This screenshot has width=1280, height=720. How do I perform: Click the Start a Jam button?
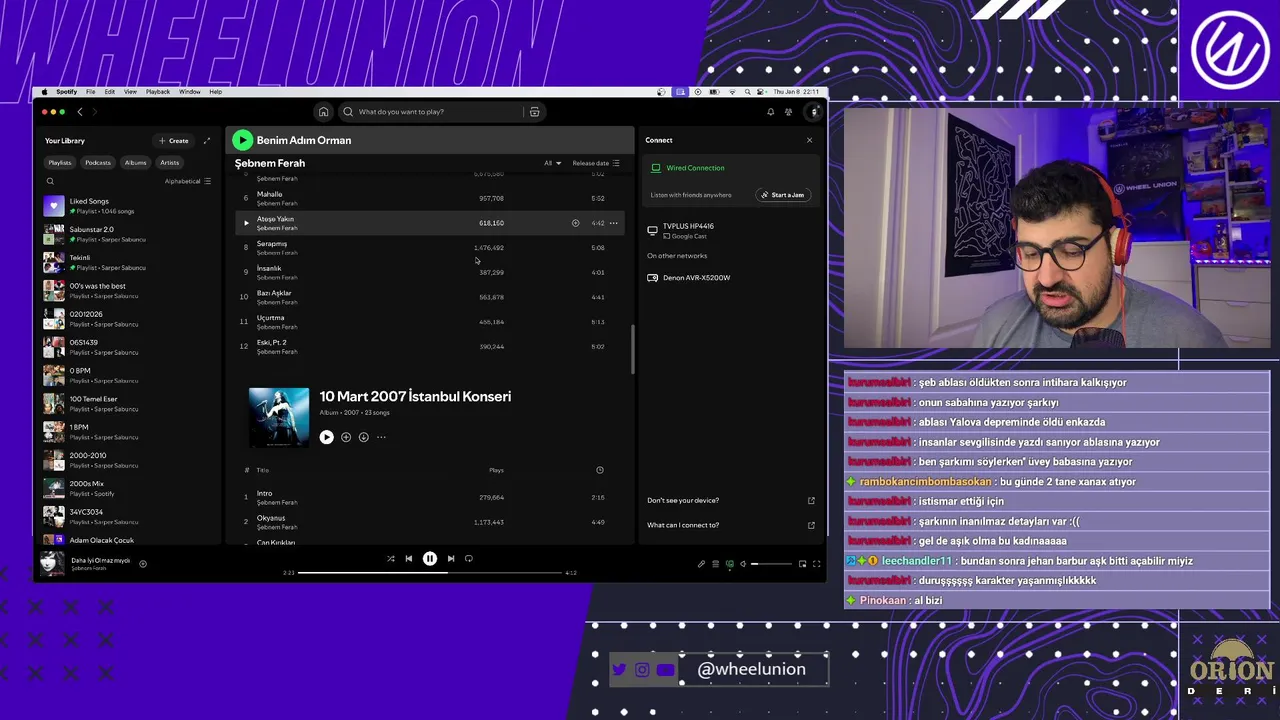click(x=782, y=195)
